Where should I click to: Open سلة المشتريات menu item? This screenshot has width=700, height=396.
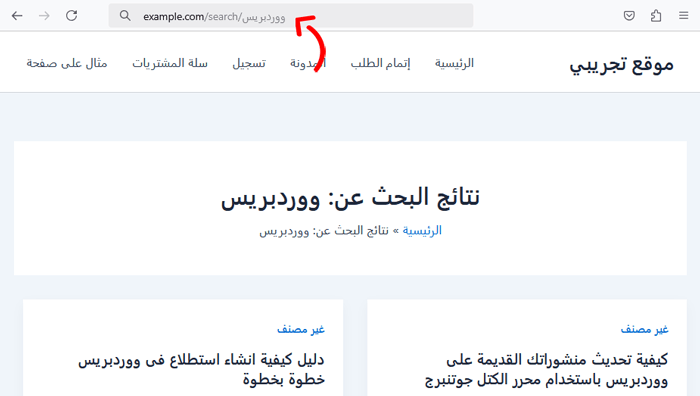click(170, 63)
